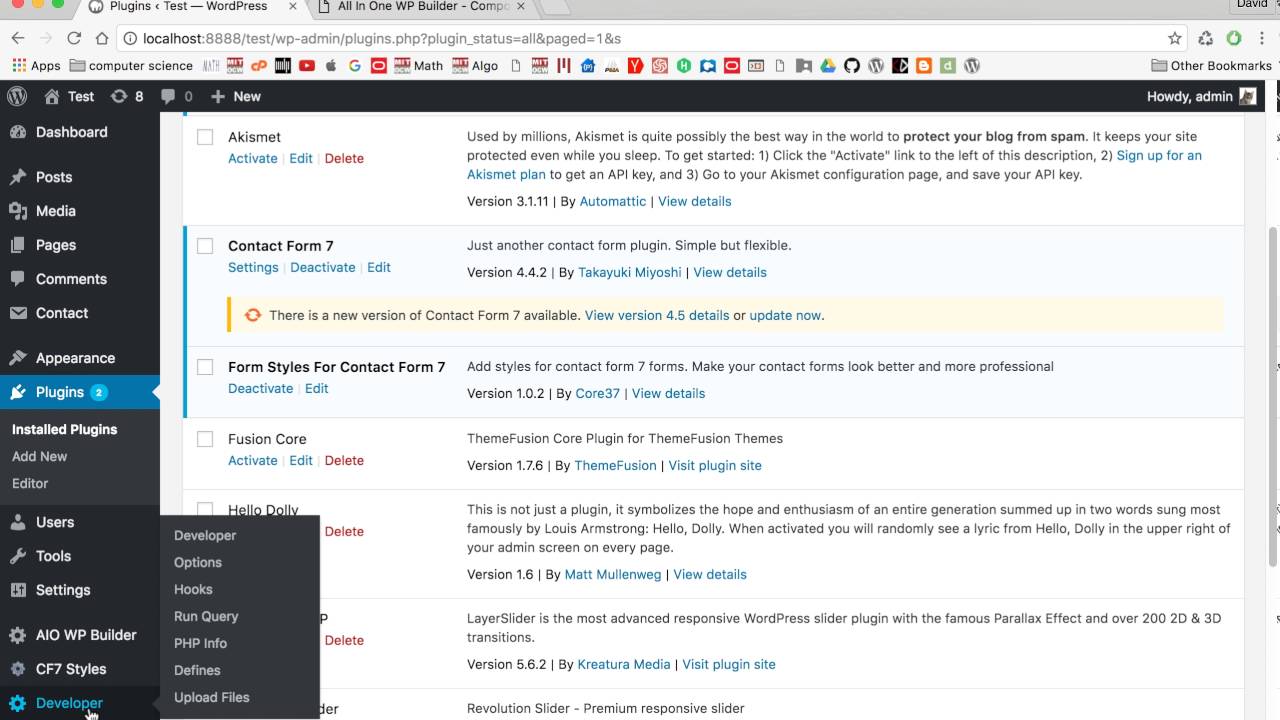Open Contact Form 7 Settings link
The width and height of the screenshot is (1280, 720).
[253, 267]
